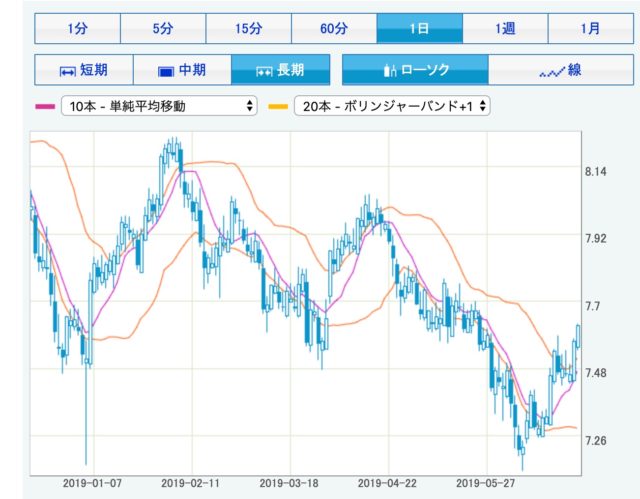Click the 1日 daily interval tab
This screenshot has width=640, height=499.
(x=420, y=28)
